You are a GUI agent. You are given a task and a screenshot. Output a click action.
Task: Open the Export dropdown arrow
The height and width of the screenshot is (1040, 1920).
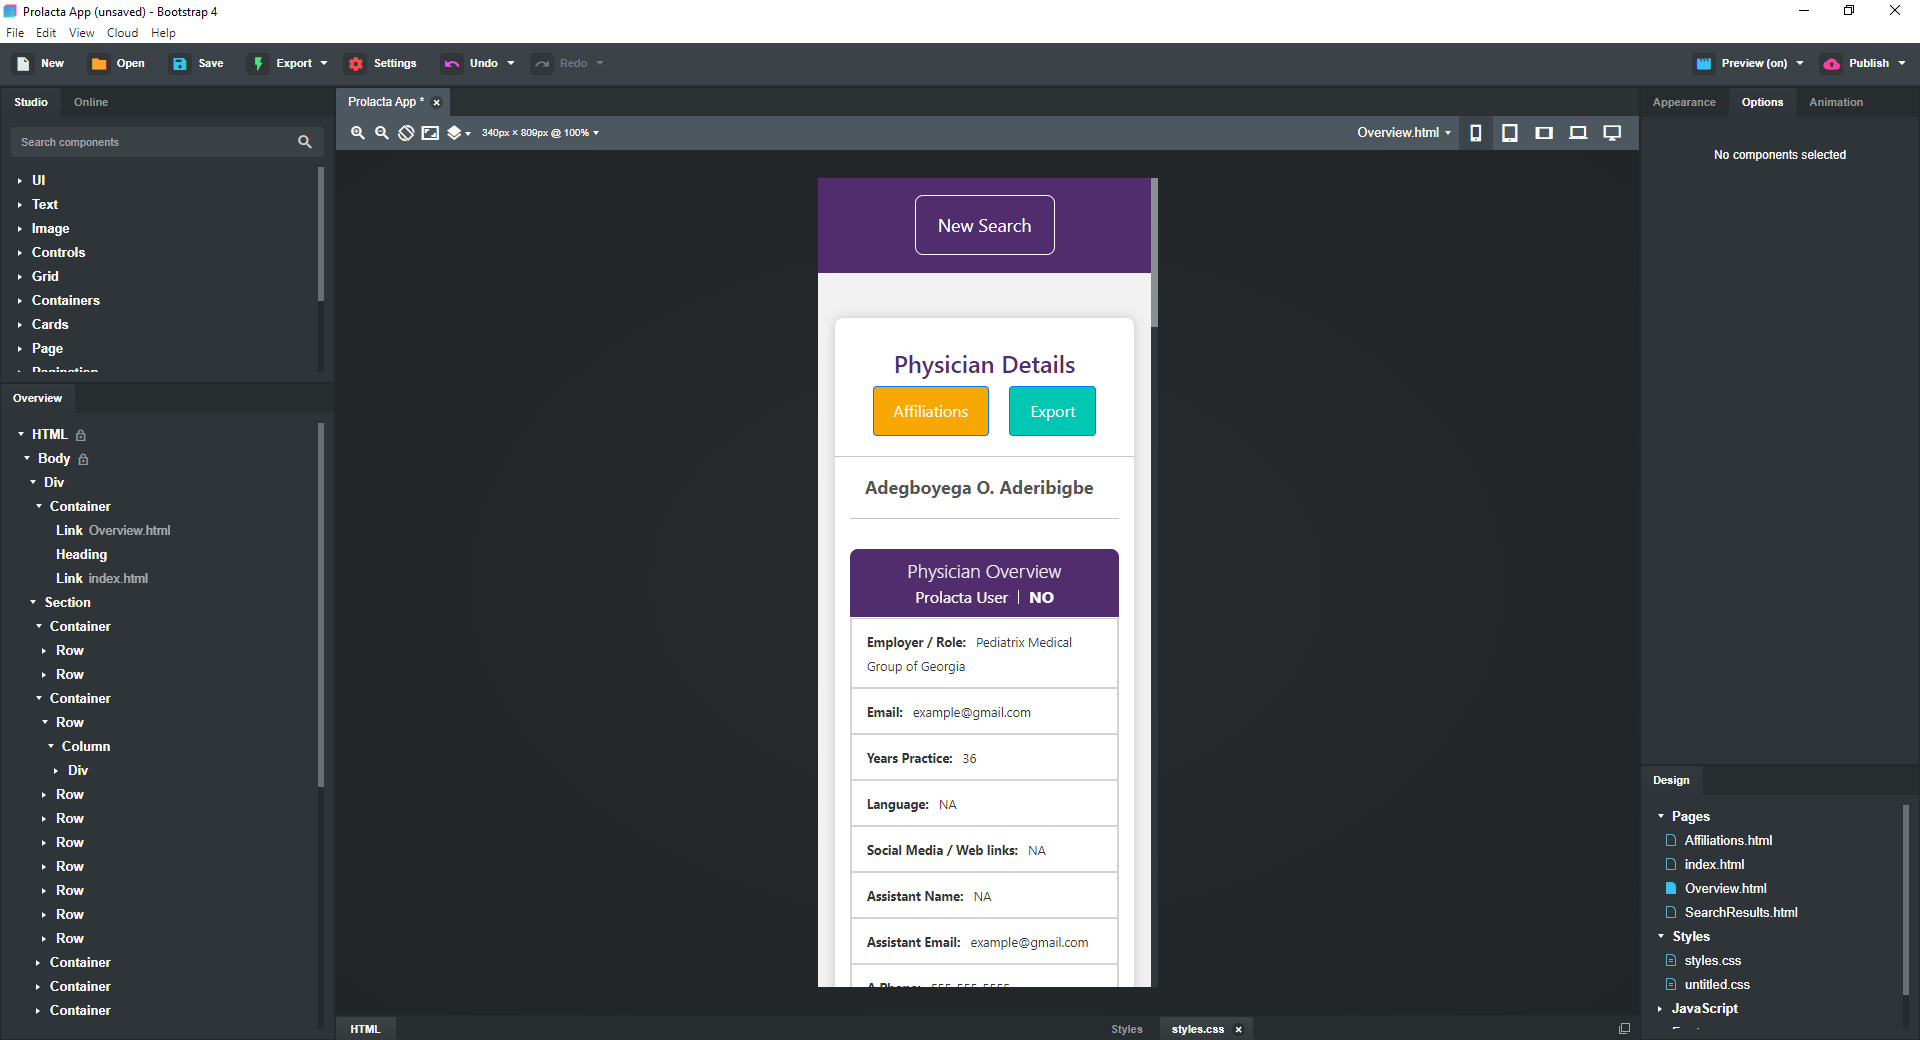[324, 64]
